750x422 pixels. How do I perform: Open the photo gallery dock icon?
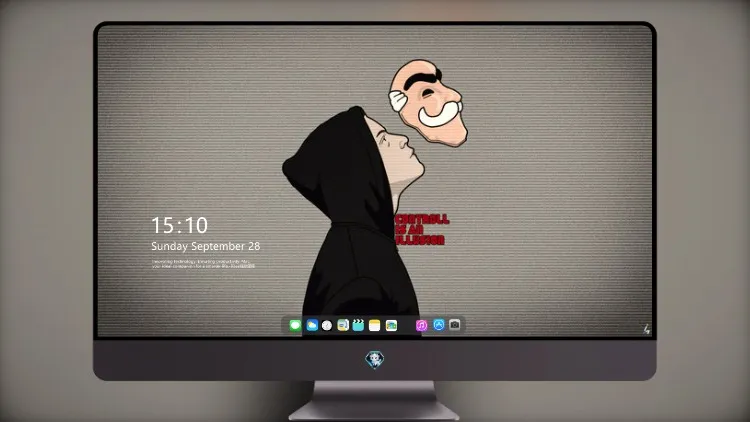pos(391,325)
